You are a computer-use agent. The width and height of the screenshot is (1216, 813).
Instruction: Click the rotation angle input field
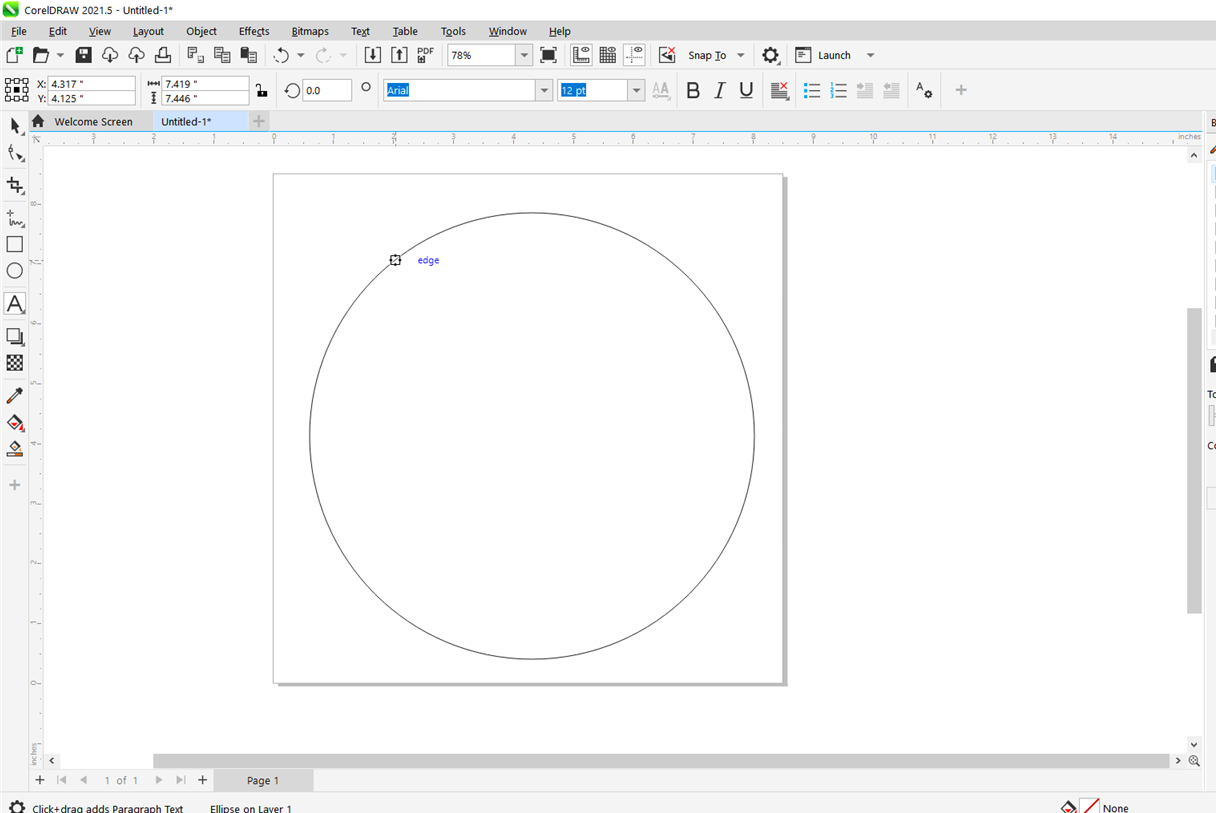click(327, 91)
